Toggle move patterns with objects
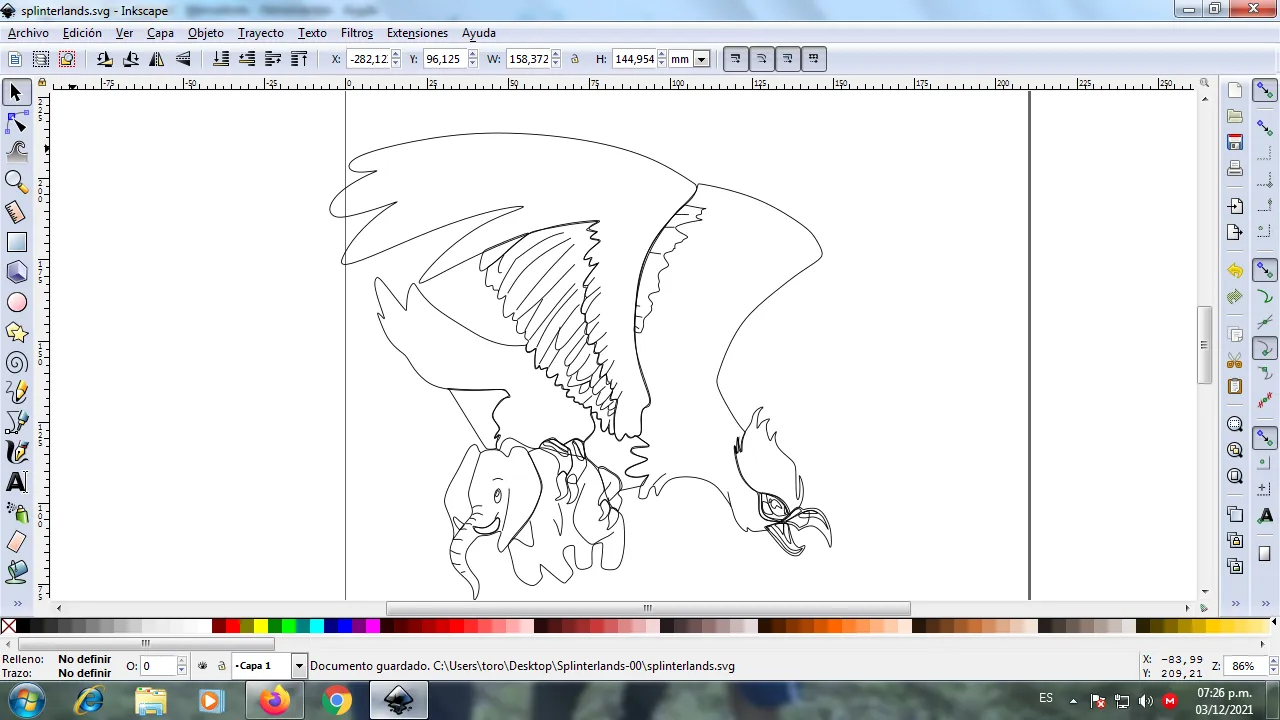This screenshot has width=1280, height=720. click(x=813, y=59)
